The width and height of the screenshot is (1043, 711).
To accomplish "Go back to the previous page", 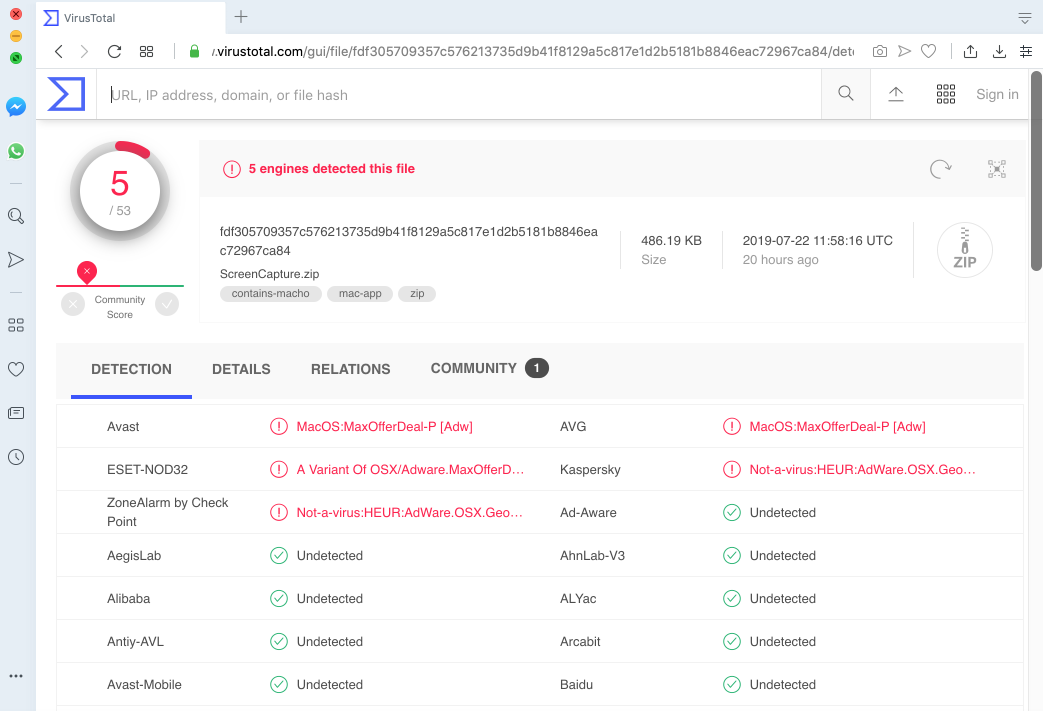I will (59, 51).
